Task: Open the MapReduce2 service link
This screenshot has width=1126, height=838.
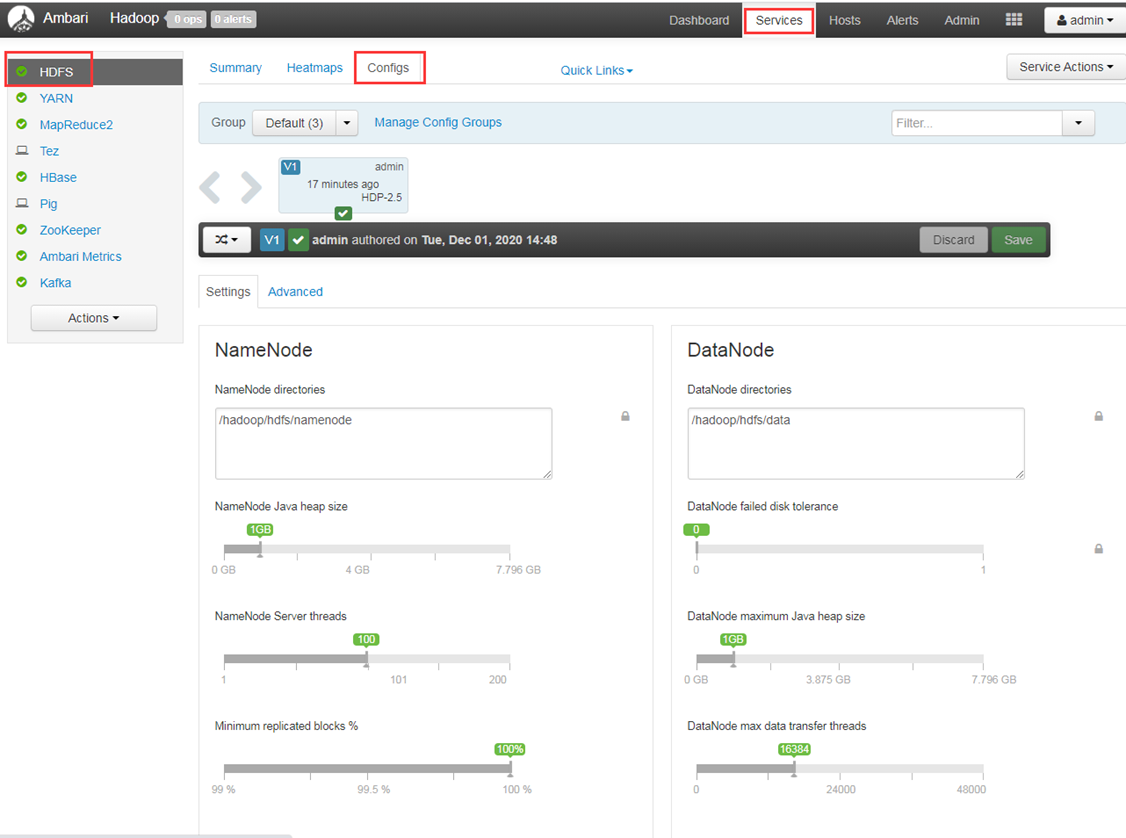Action: tap(76, 125)
